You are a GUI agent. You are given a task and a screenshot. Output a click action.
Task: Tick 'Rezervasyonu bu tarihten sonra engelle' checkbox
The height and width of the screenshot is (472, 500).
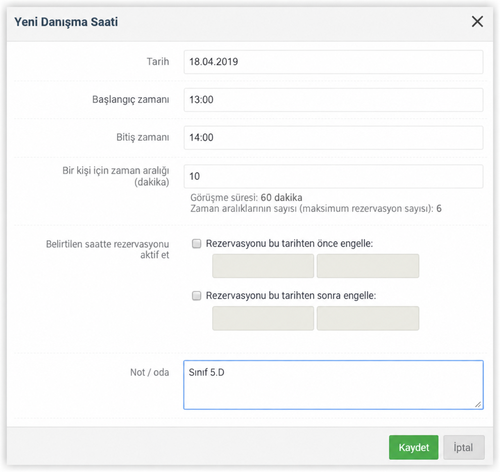196,296
